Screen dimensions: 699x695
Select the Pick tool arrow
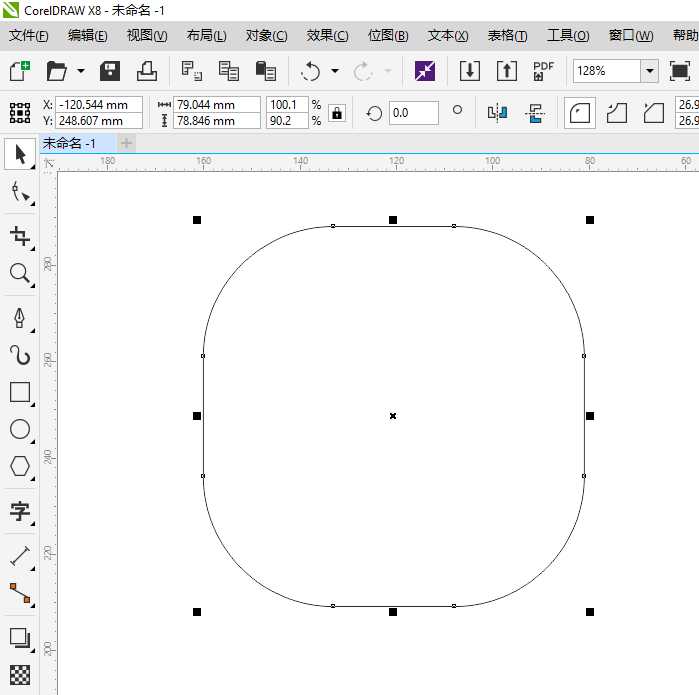point(19,154)
